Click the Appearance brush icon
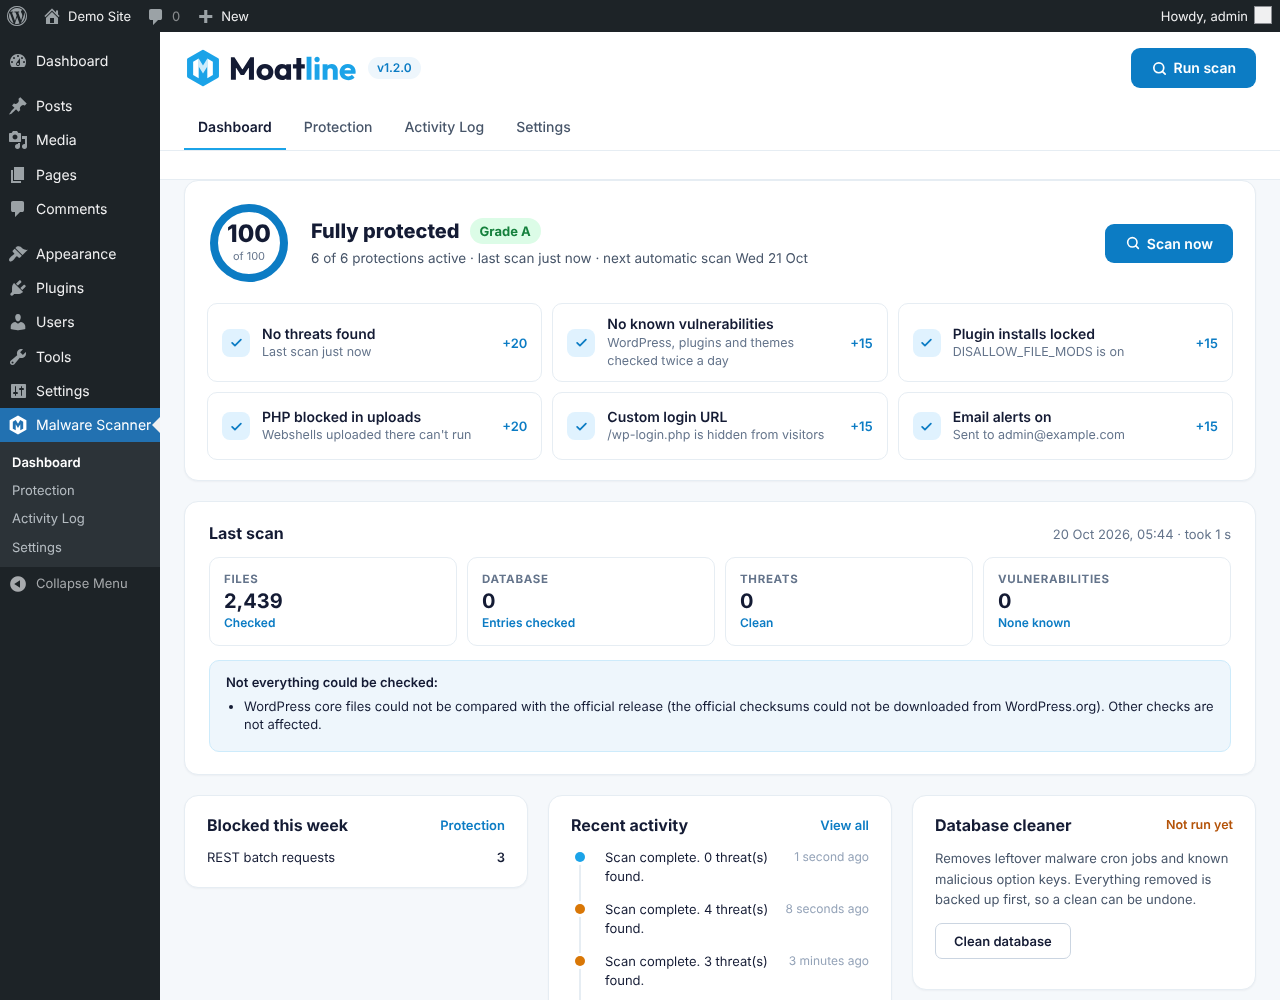 click(x=18, y=254)
